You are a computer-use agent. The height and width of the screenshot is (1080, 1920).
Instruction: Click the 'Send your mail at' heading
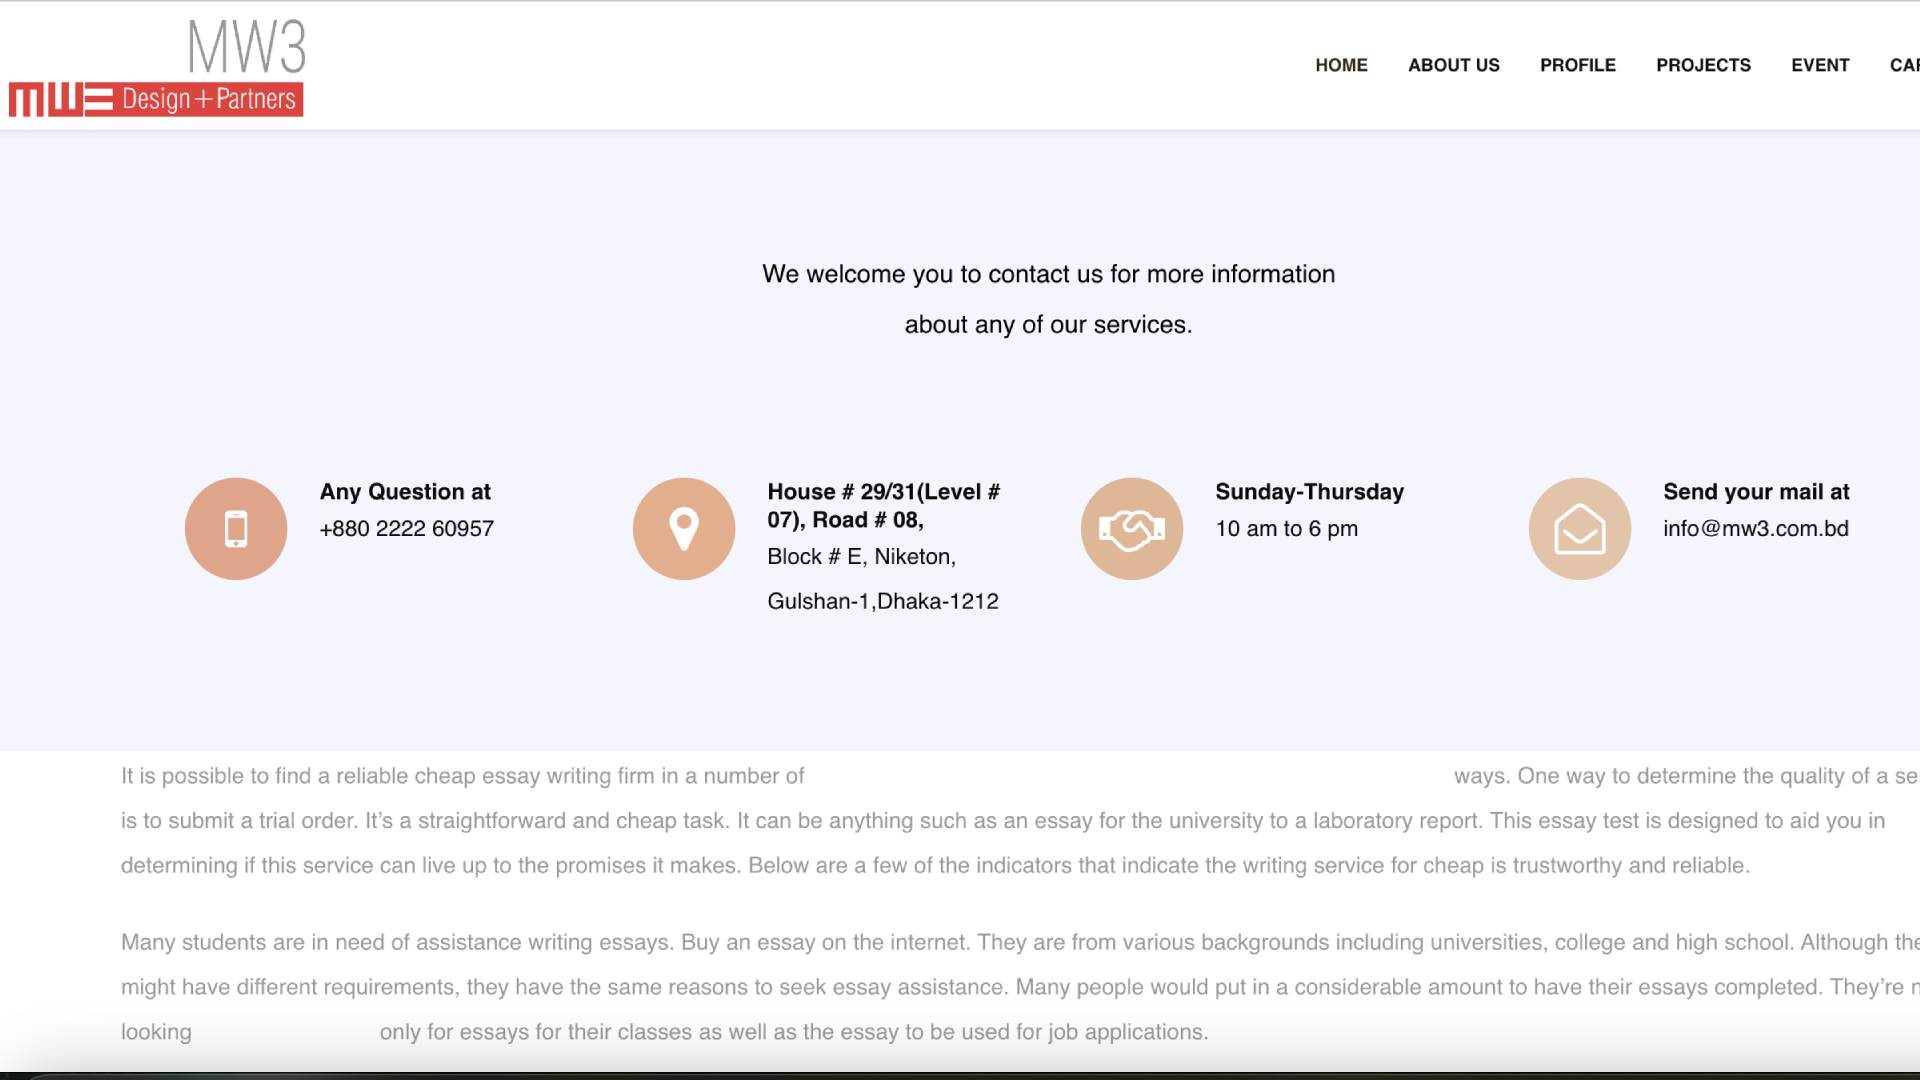coord(1756,492)
